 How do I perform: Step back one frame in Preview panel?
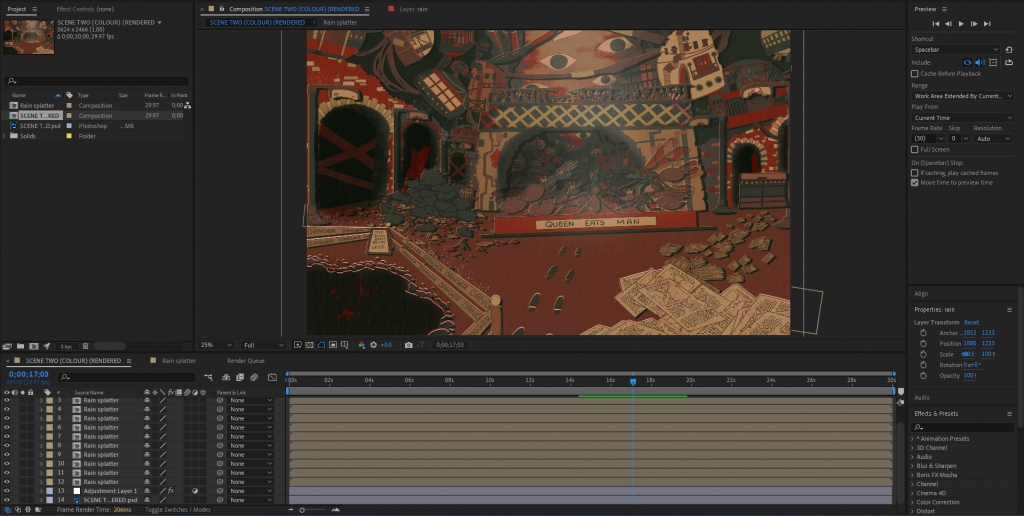pyautogui.click(x=948, y=24)
